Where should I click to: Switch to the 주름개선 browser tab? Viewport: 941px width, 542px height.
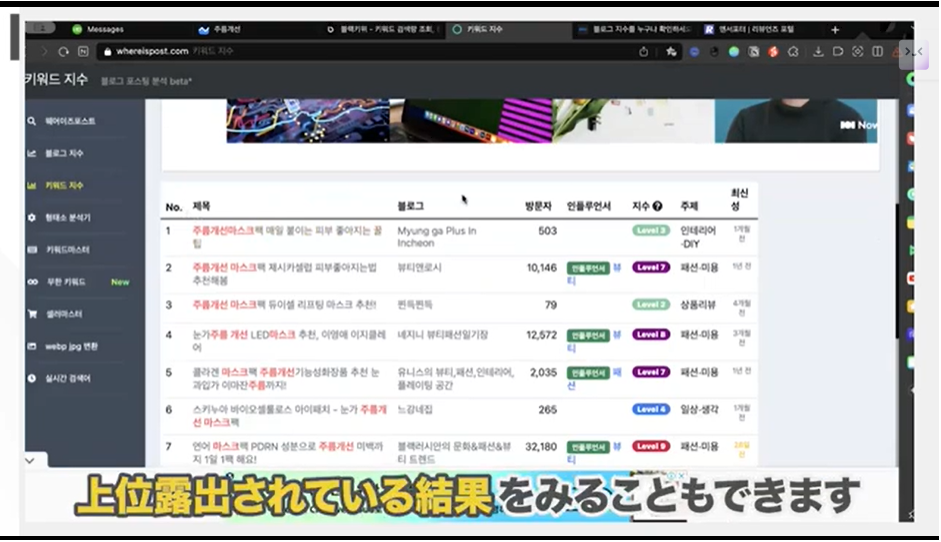[x=226, y=30]
